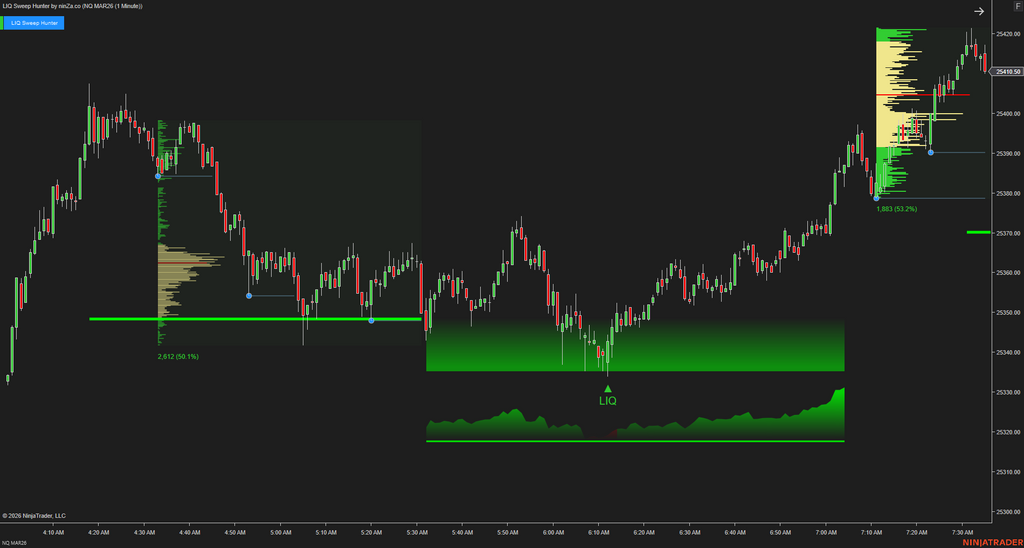This screenshot has height=548, width=1024.
Task: Click the 6:40 AM time axis label
Action: (x=735, y=532)
